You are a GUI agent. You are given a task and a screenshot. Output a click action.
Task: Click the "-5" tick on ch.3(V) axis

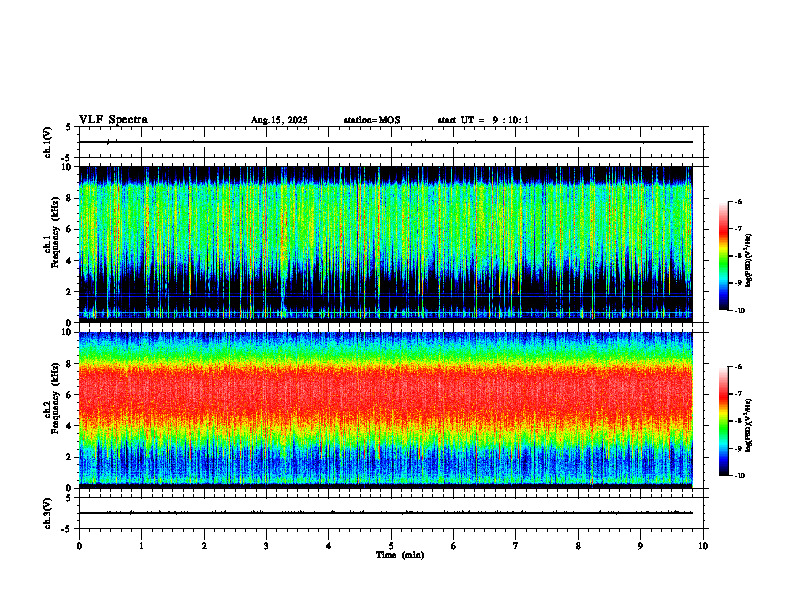pyautogui.click(x=67, y=529)
